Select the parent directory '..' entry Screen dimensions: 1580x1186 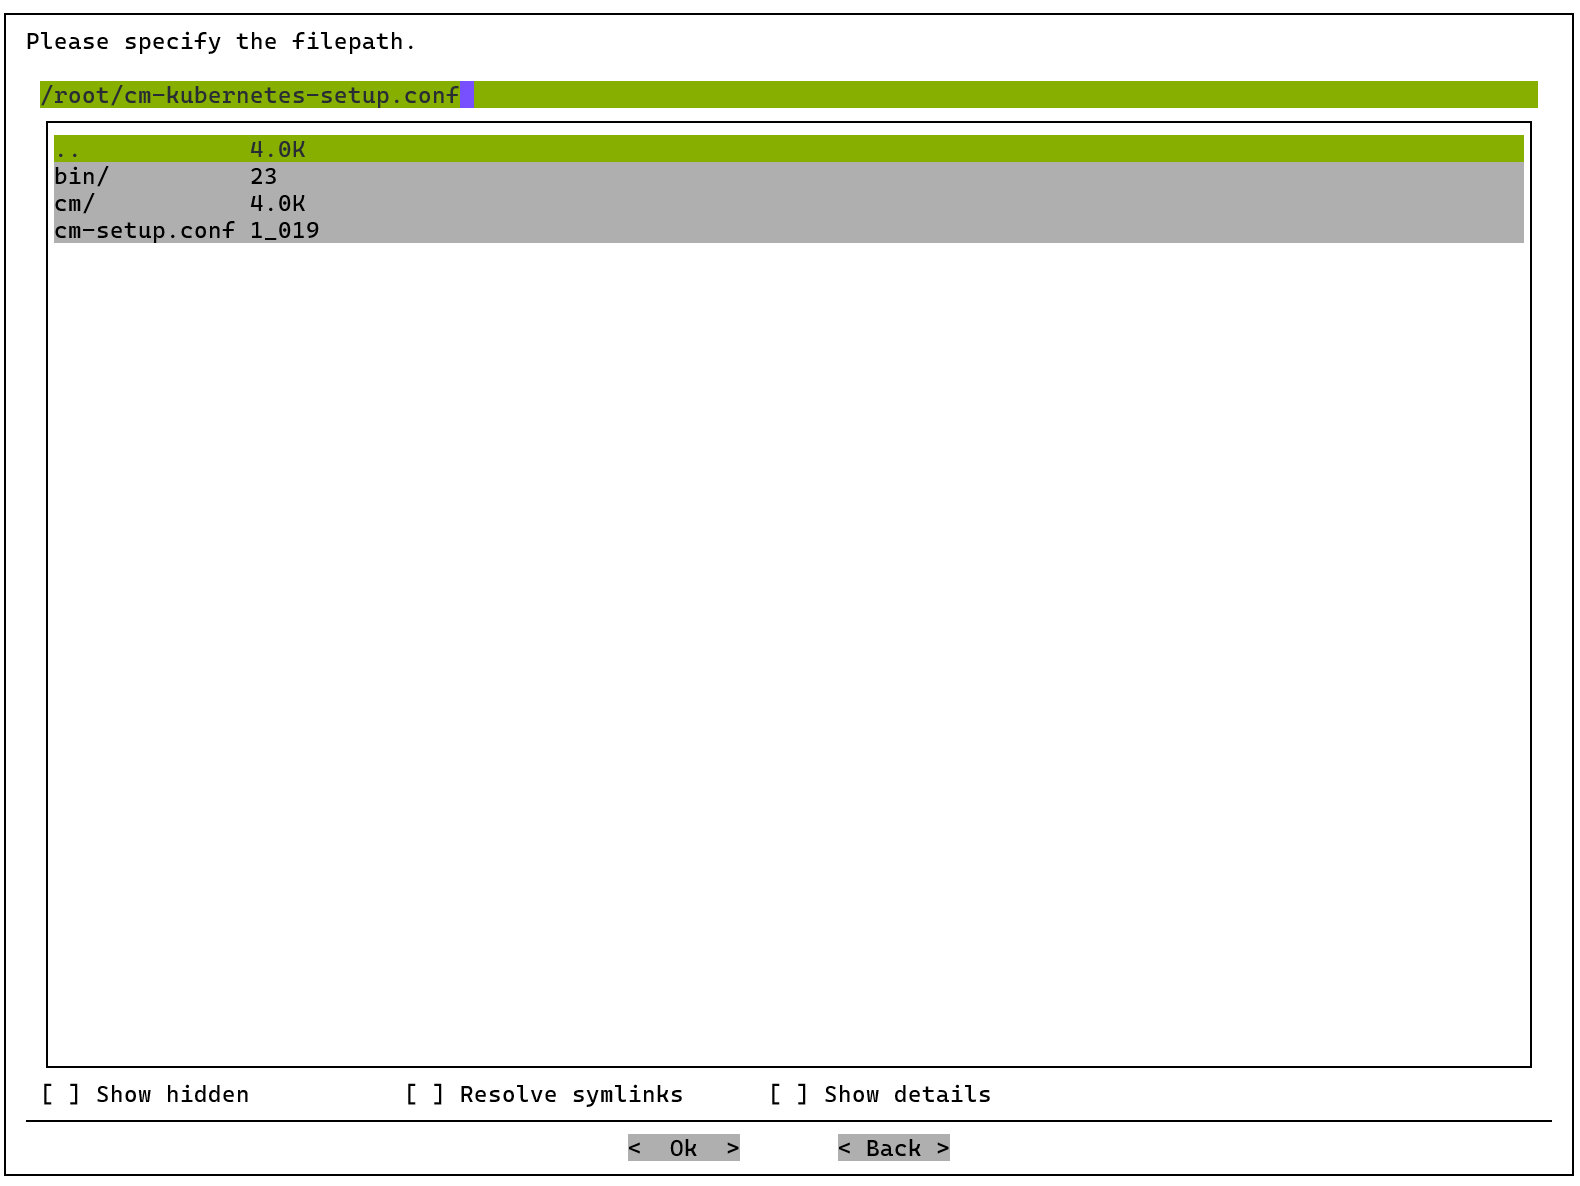789,149
